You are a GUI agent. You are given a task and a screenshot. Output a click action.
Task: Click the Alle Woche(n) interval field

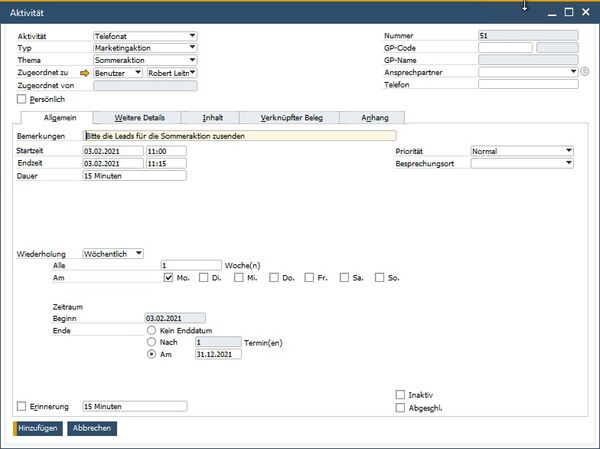point(191,265)
